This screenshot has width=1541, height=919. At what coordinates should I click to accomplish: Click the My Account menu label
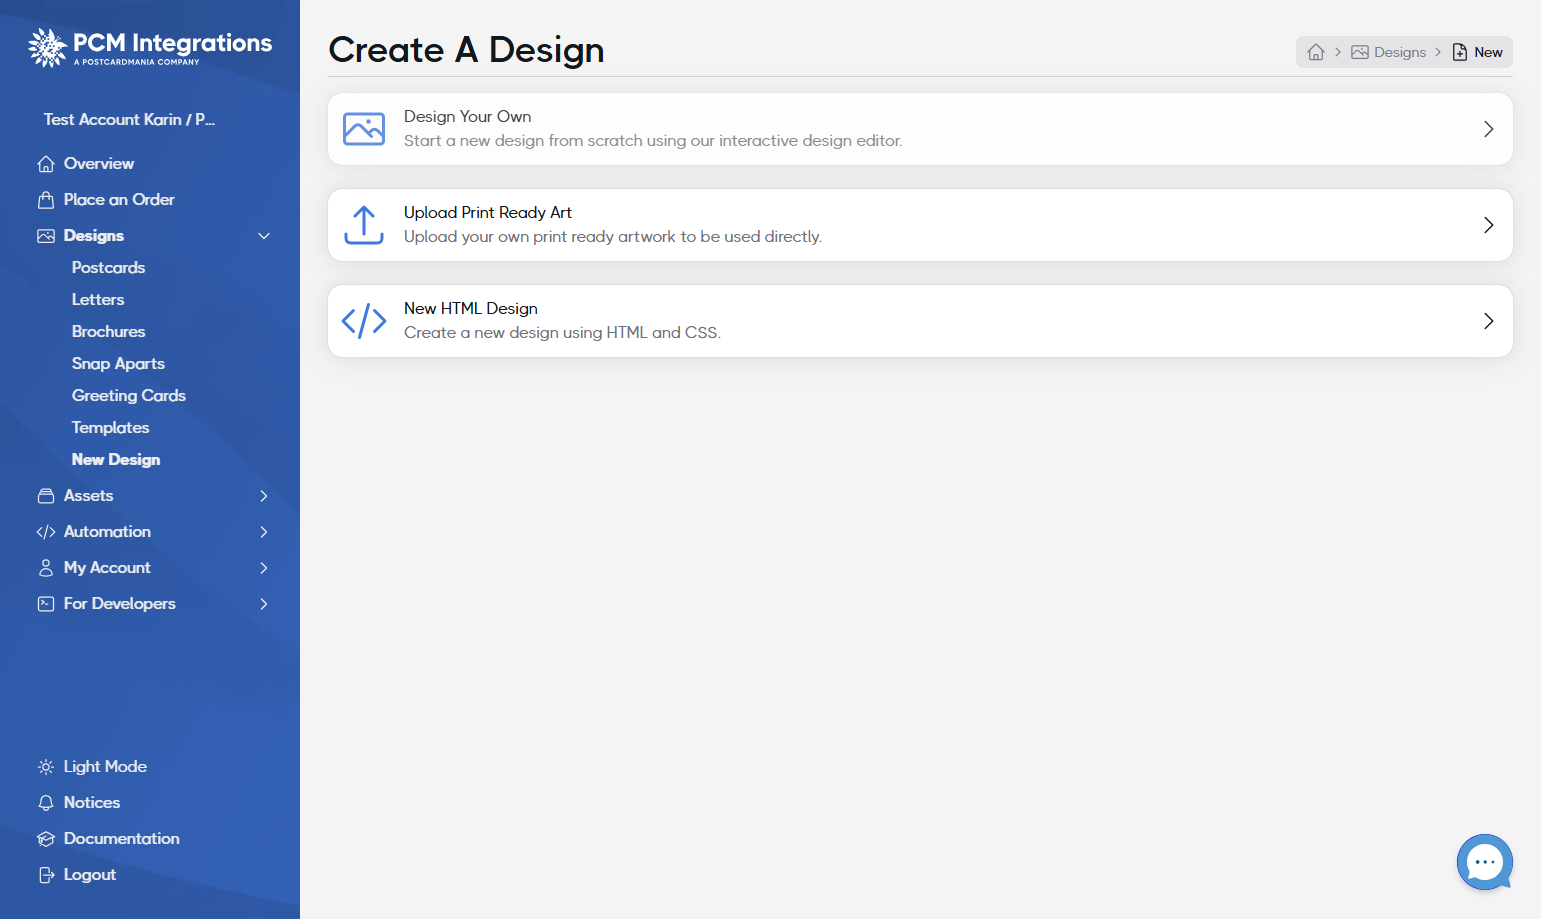pos(107,568)
